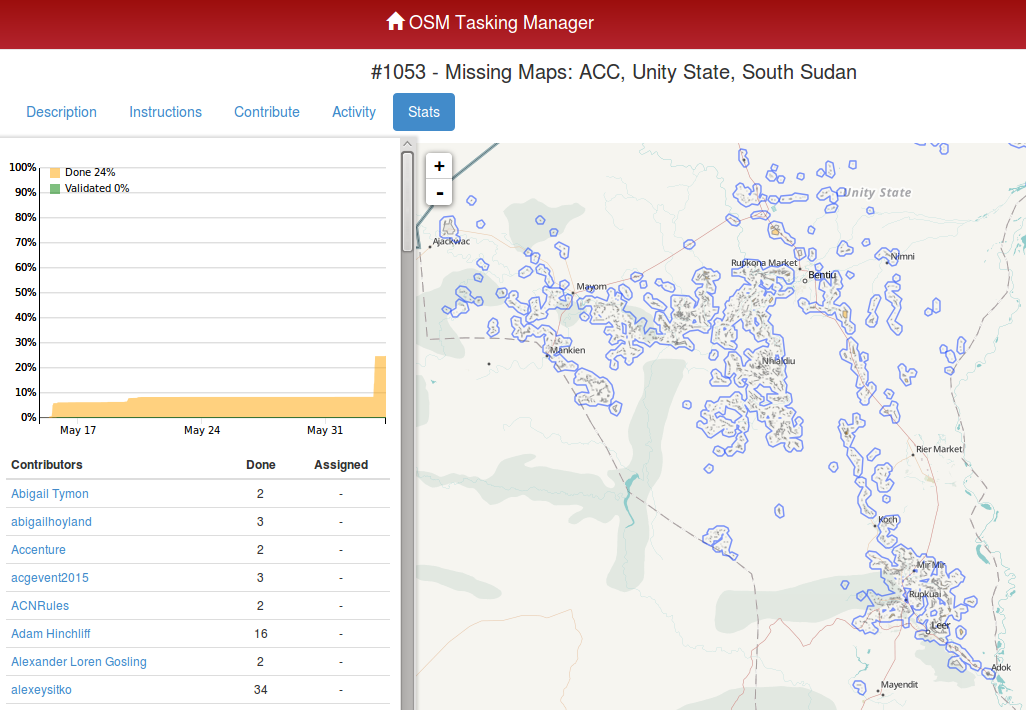Open contributor abigailhoyland
This screenshot has height=710, width=1026.
click(x=51, y=522)
